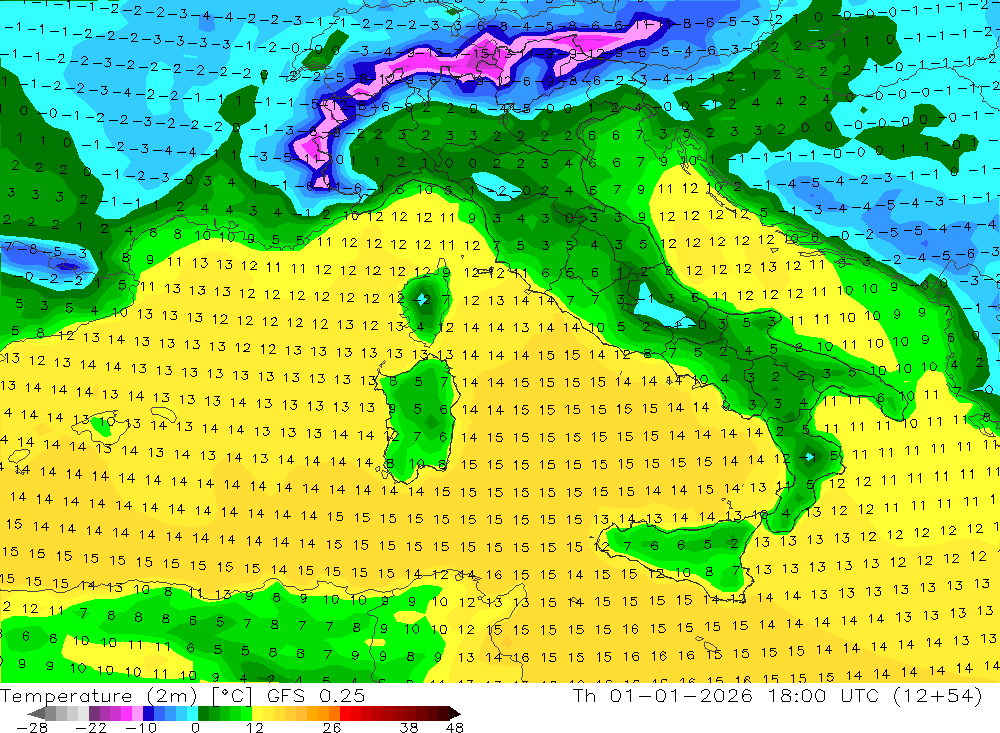Click the "48" legend scale label
The width and height of the screenshot is (1000, 733).
pyautogui.click(x=455, y=727)
